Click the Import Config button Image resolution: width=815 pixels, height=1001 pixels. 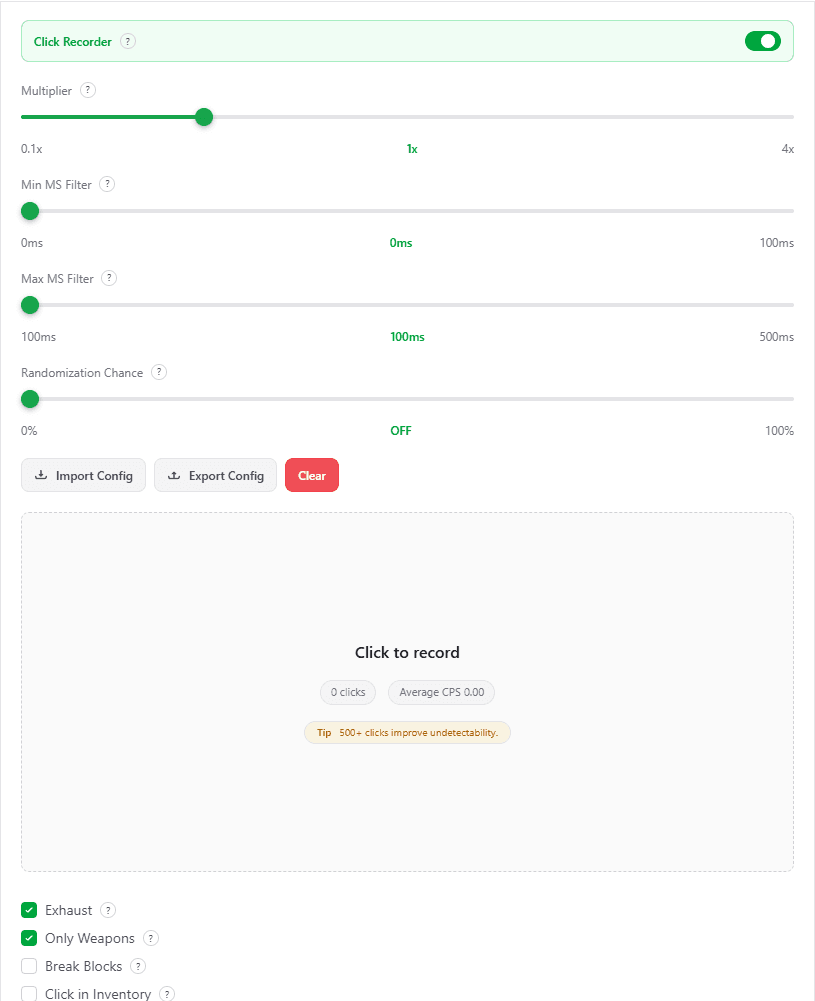point(83,475)
